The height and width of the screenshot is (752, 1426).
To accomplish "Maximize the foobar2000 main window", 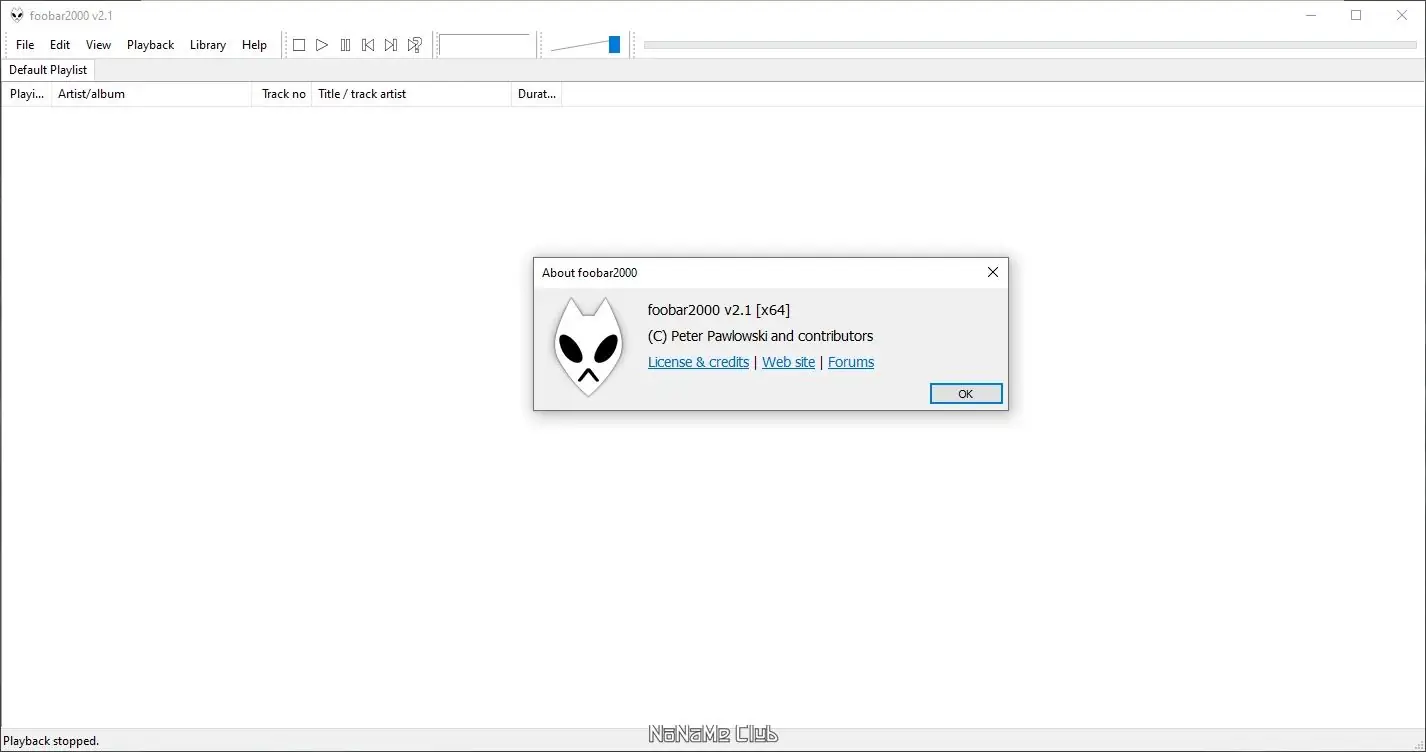I will pos(1356,15).
